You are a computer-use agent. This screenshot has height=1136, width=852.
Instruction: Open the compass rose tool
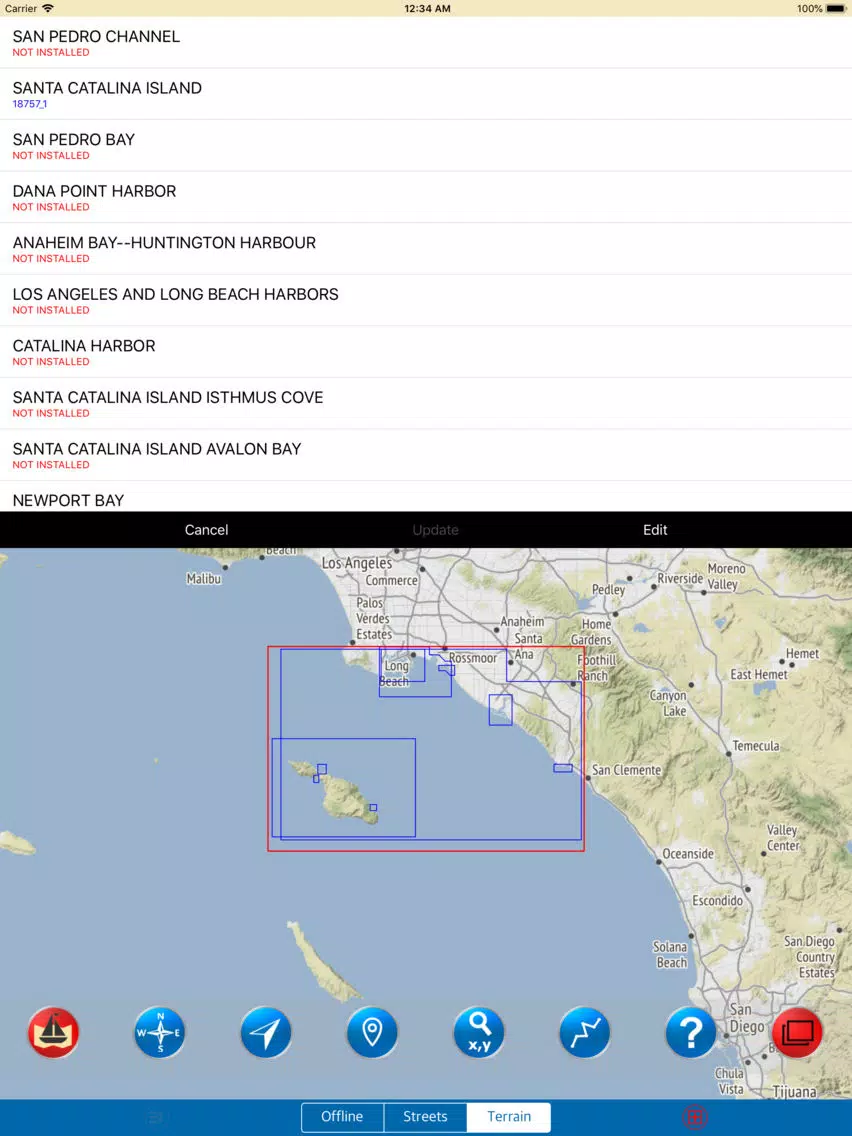coord(159,1032)
